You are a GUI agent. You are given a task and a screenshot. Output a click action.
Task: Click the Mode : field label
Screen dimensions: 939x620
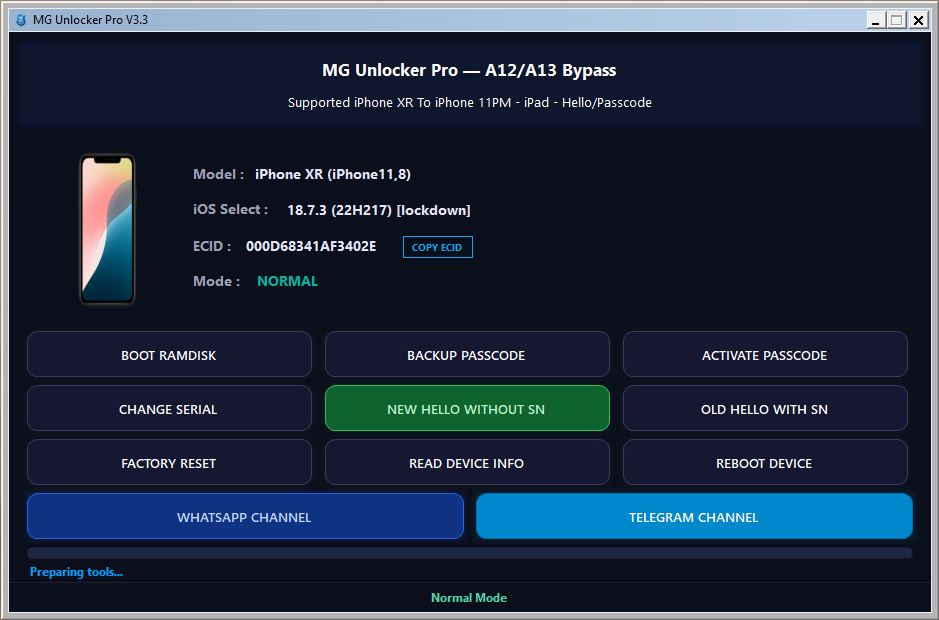[x=216, y=281]
